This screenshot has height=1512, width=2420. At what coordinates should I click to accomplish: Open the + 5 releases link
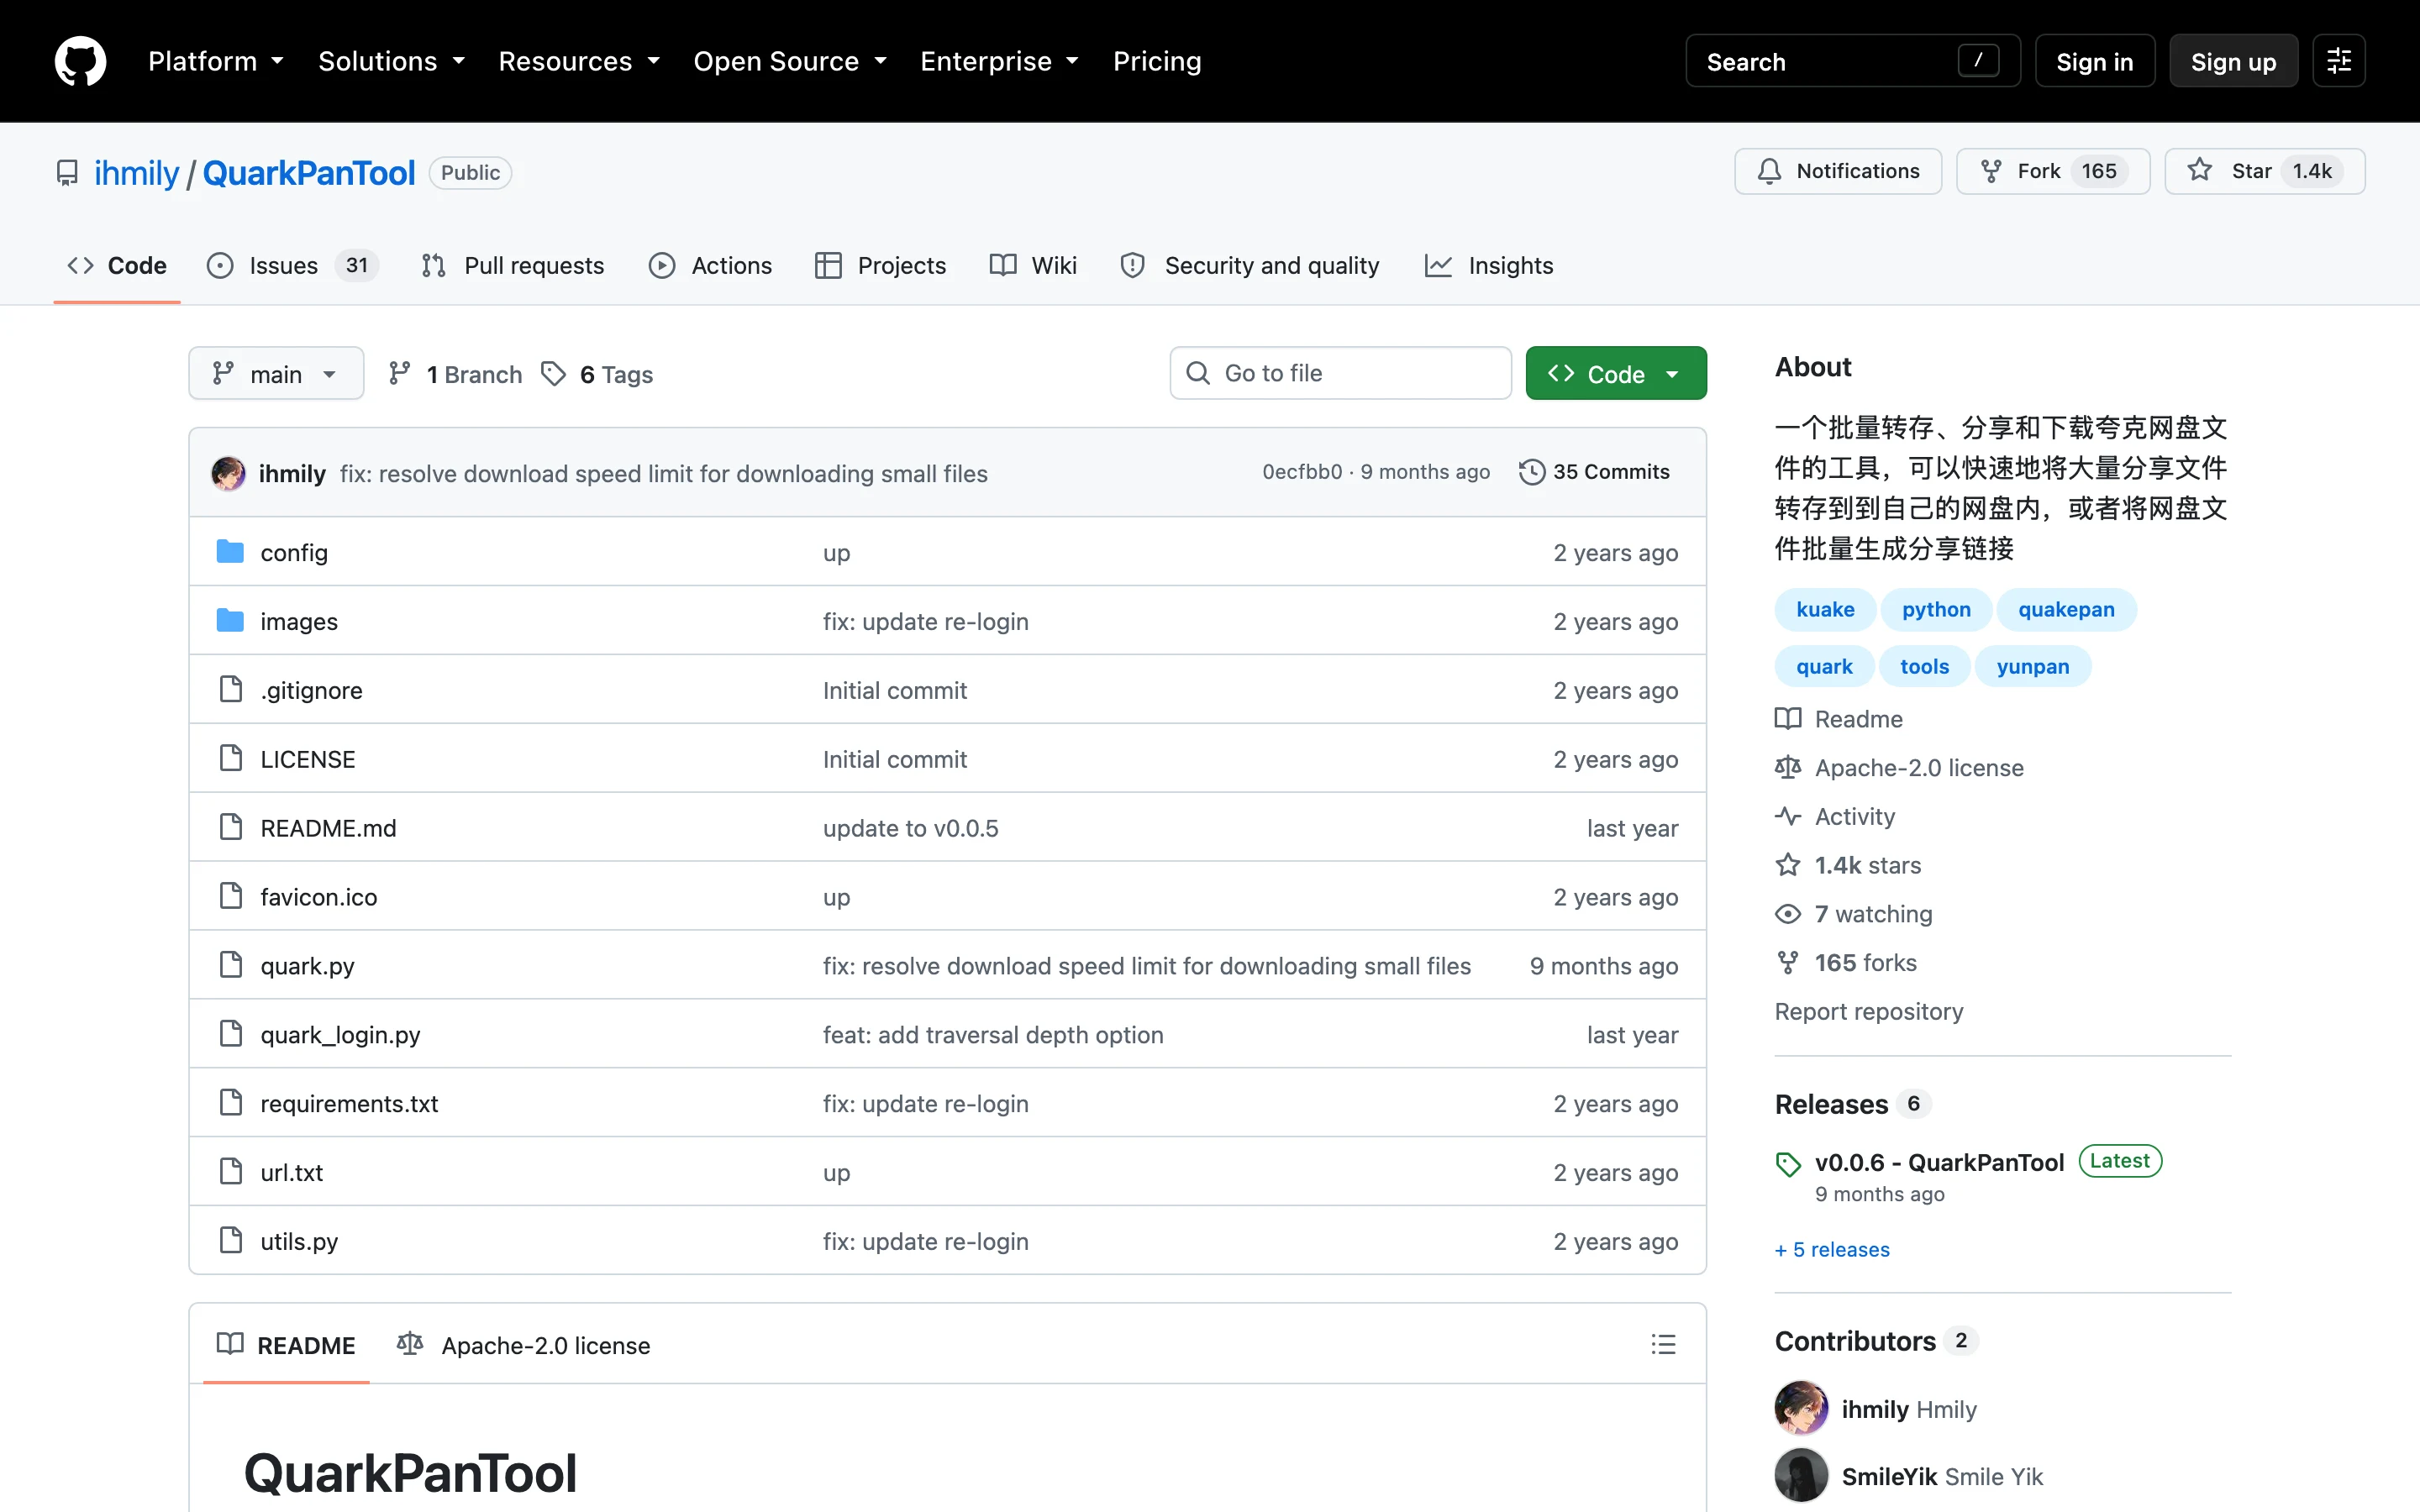(x=1832, y=1249)
